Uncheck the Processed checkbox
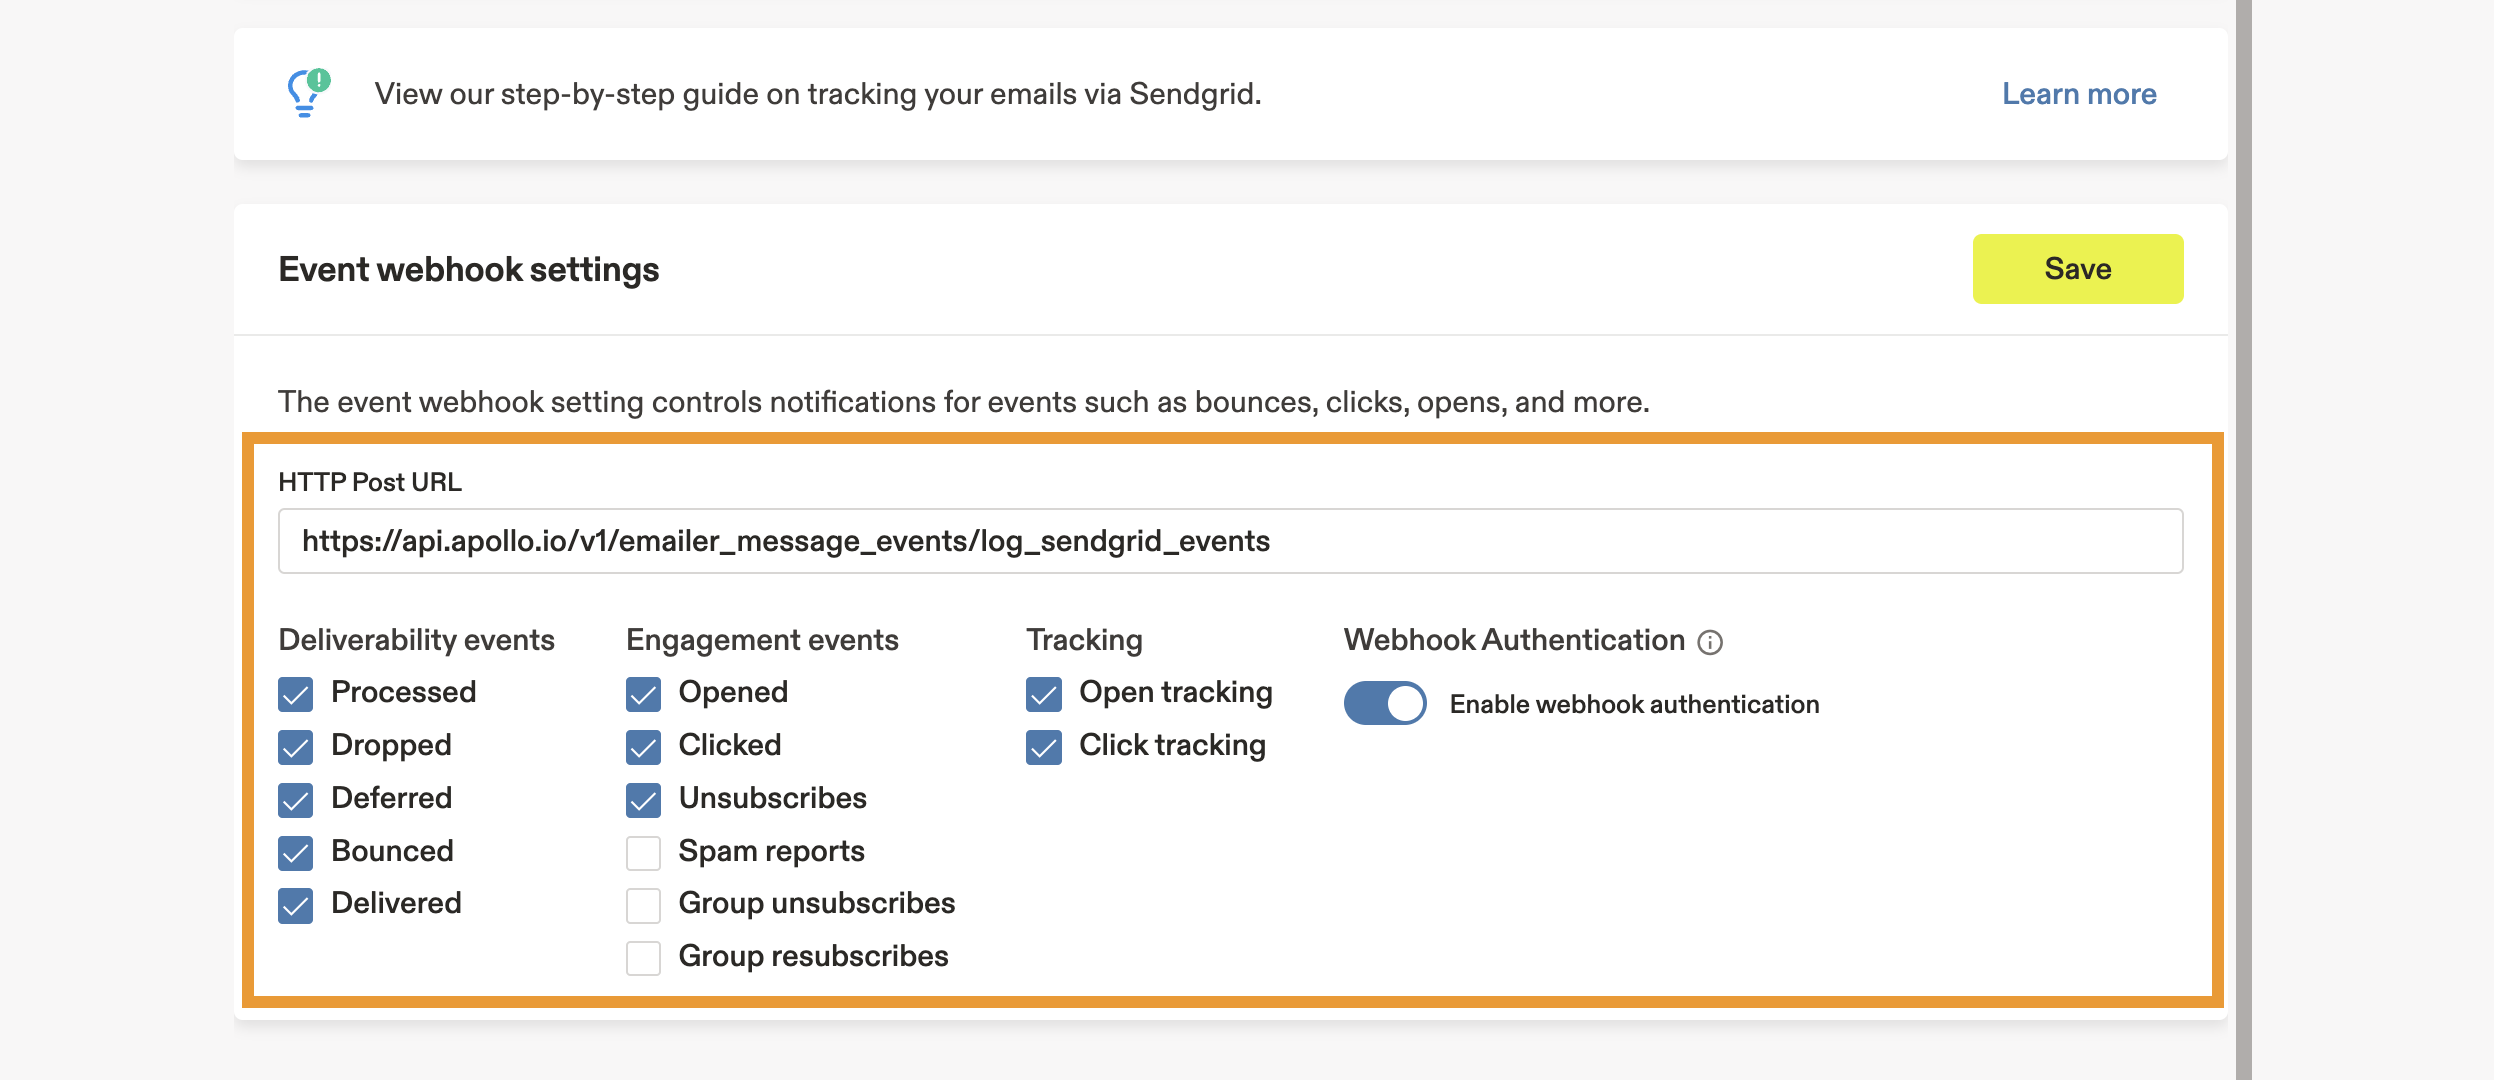Screen dimensions: 2494x1080 (x=296, y=694)
